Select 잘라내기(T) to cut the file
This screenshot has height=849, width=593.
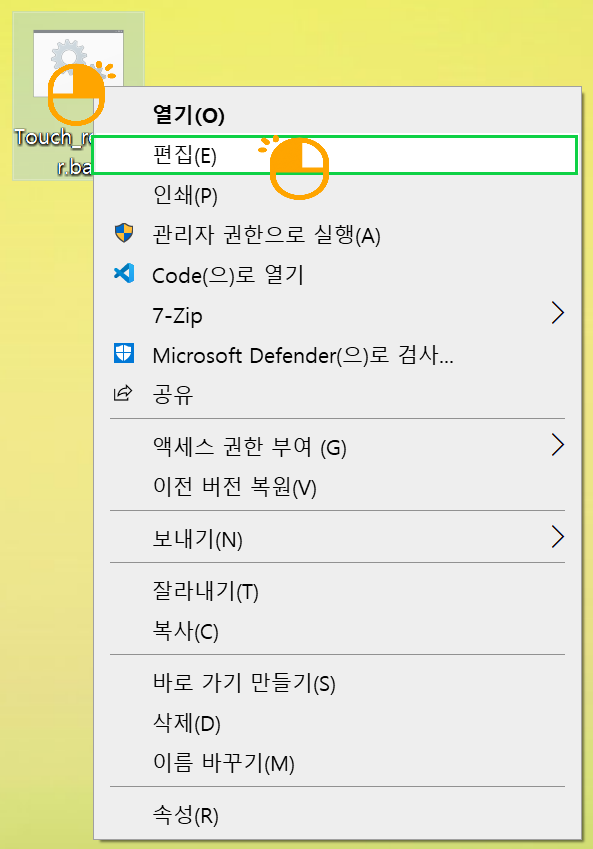[x=206, y=591]
